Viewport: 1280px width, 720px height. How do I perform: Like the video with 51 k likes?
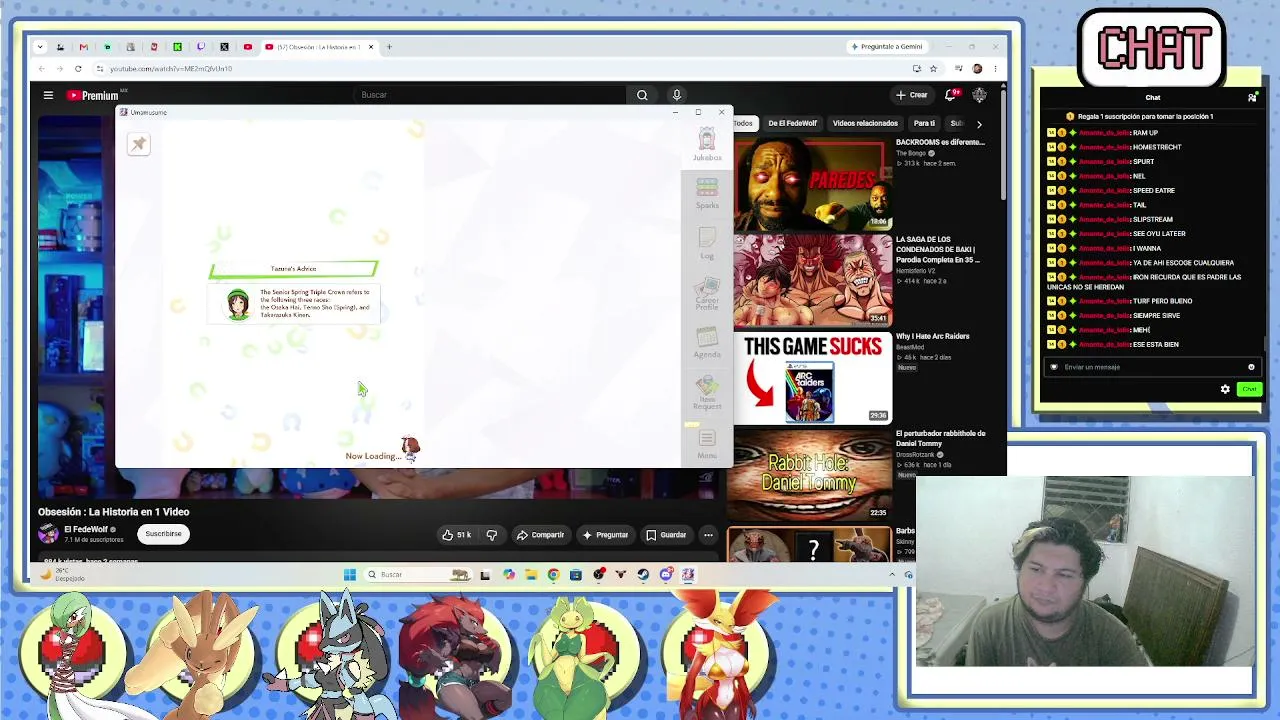(x=456, y=535)
